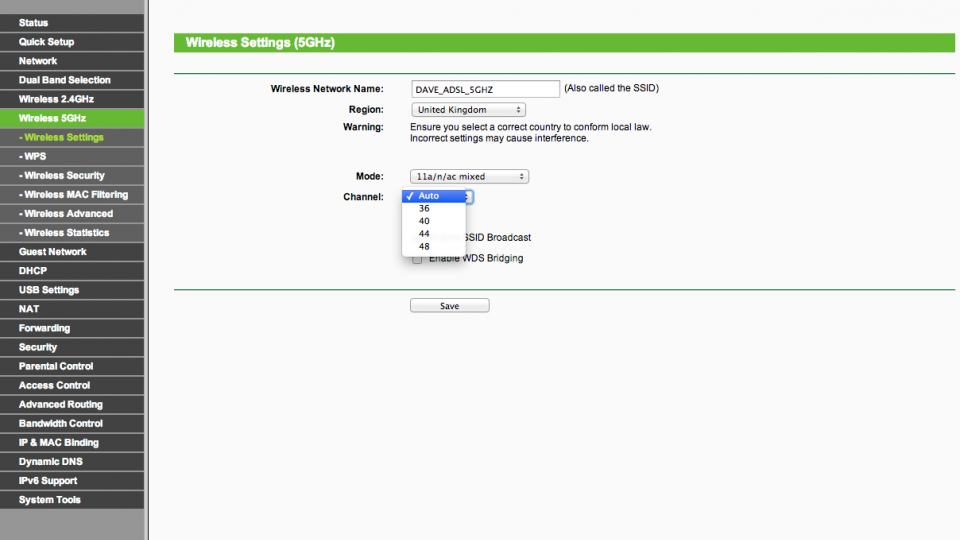Open Access Control

(x=72, y=385)
